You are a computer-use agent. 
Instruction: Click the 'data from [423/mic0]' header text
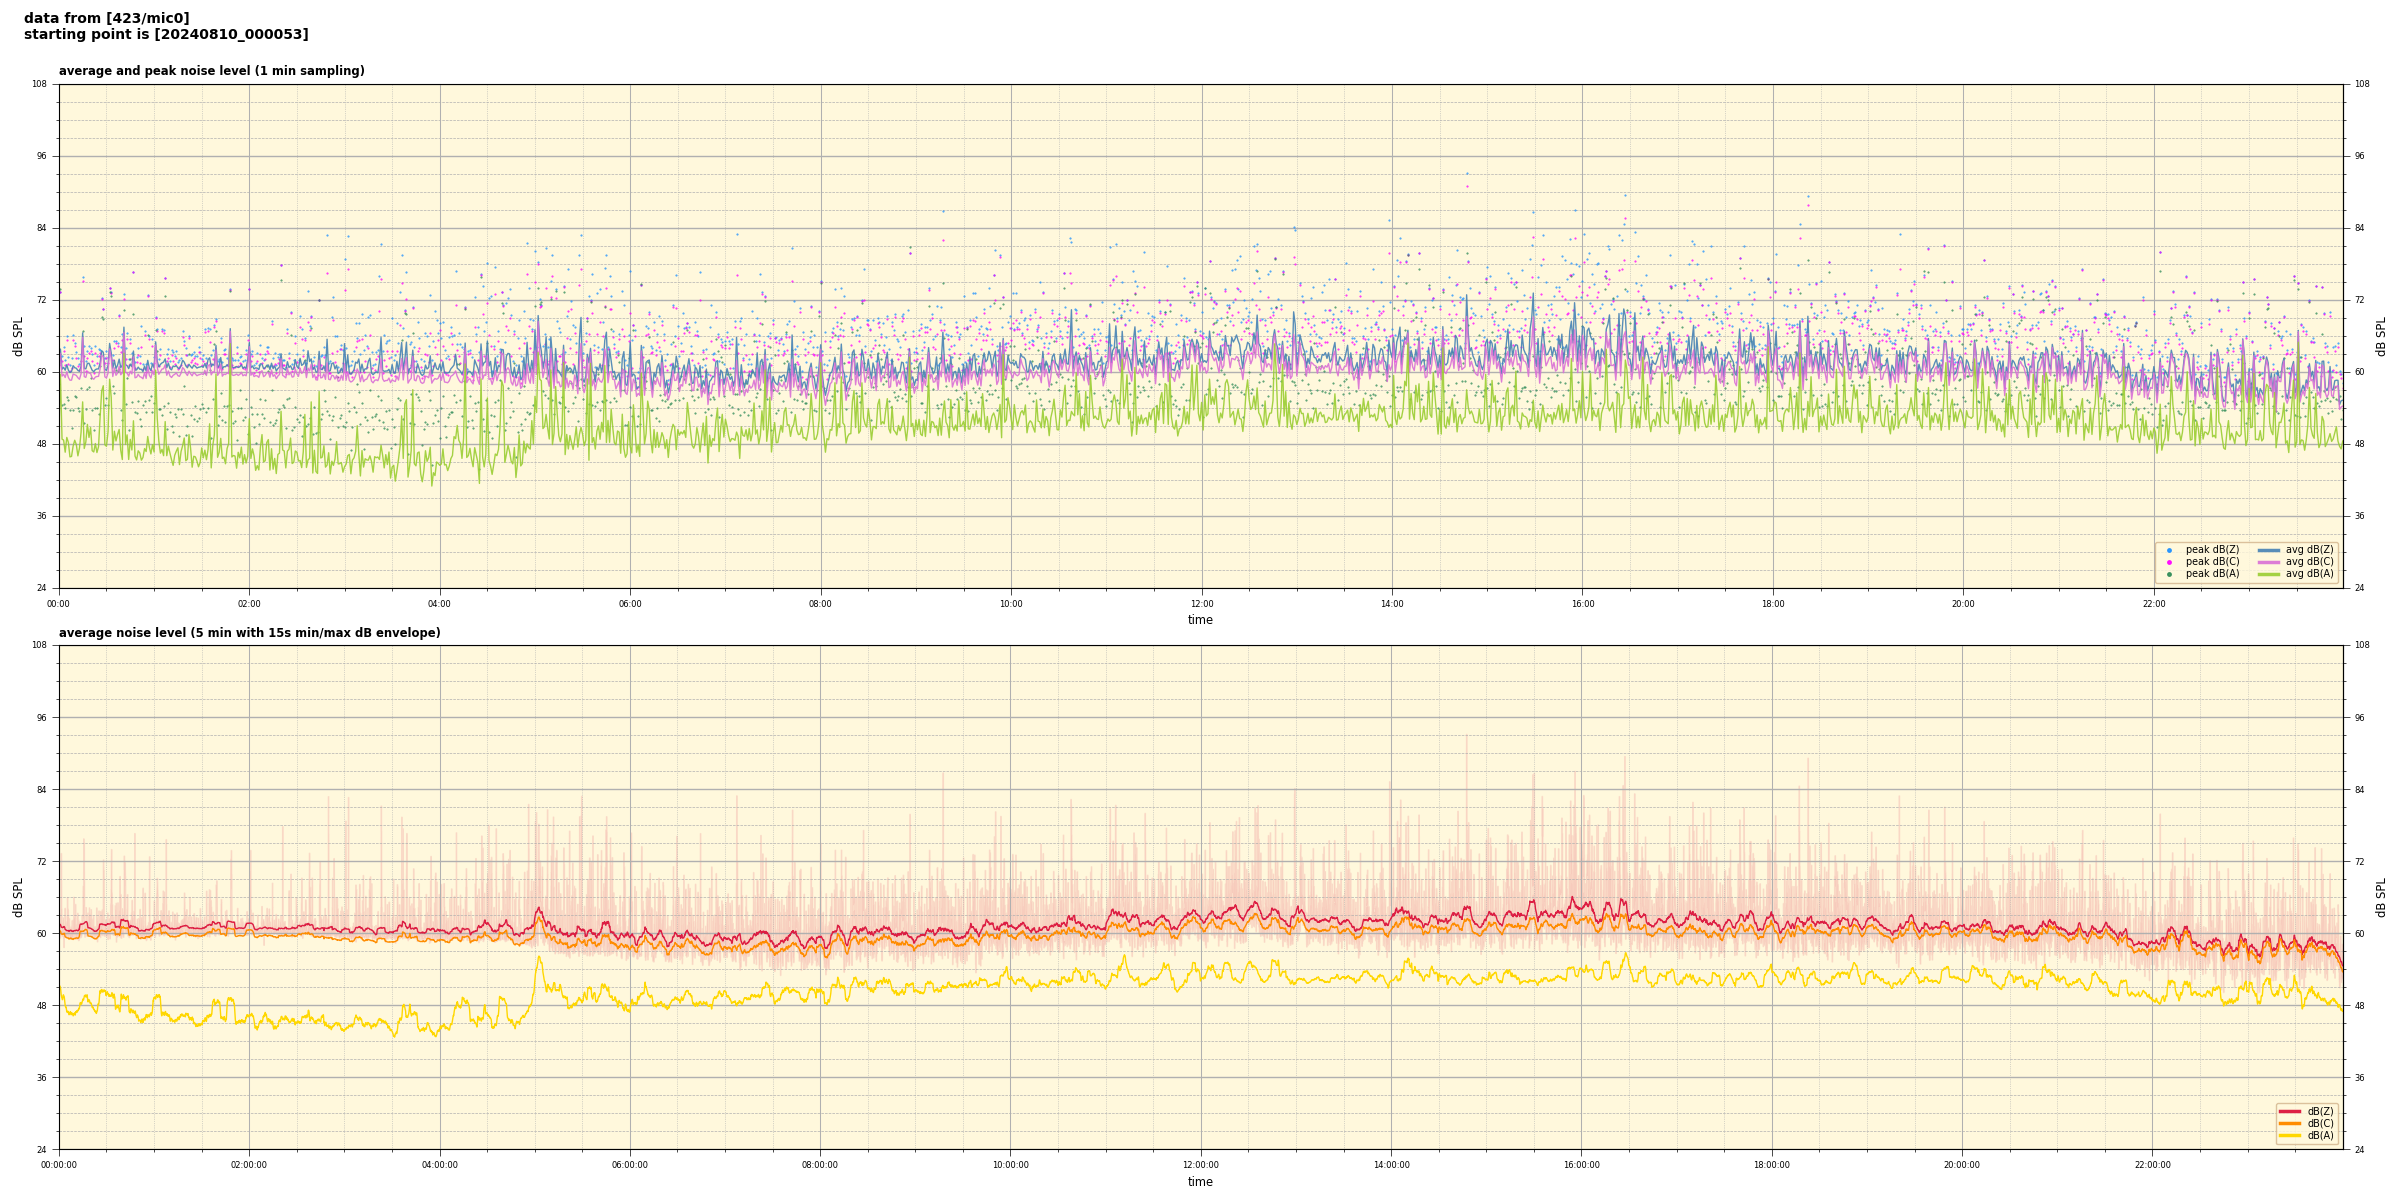coord(107,19)
